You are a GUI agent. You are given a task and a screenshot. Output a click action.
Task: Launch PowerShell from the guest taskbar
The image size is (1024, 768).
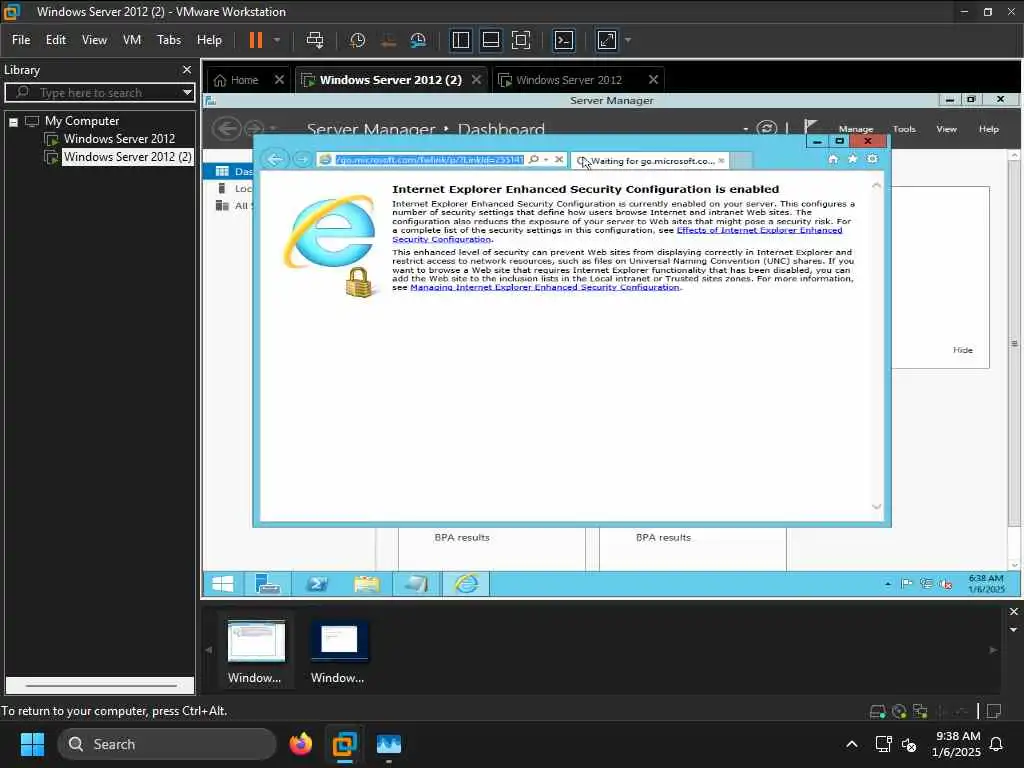[x=317, y=584]
